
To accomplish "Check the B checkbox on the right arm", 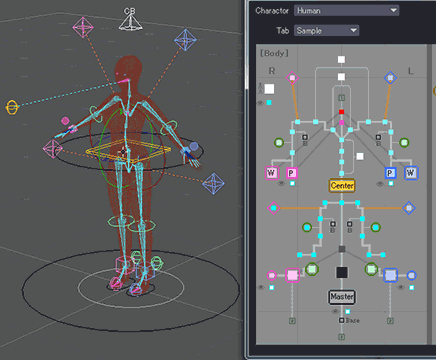I will (305, 137).
